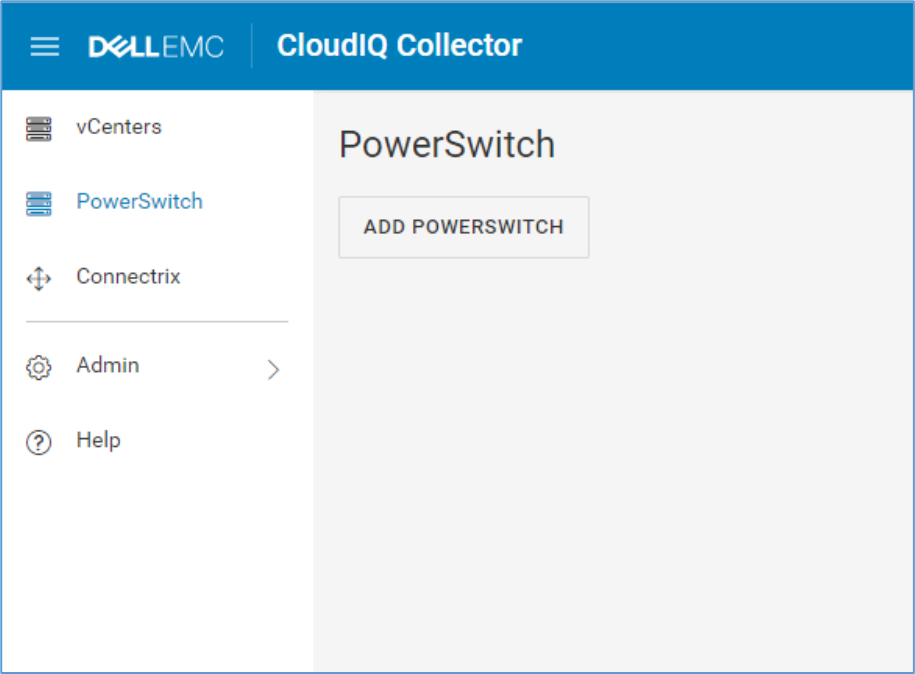Image resolution: width=915 pixels, height=674 pixels.
Task: Click the divider area below Connectrix
Action: (x=156, y=322)
